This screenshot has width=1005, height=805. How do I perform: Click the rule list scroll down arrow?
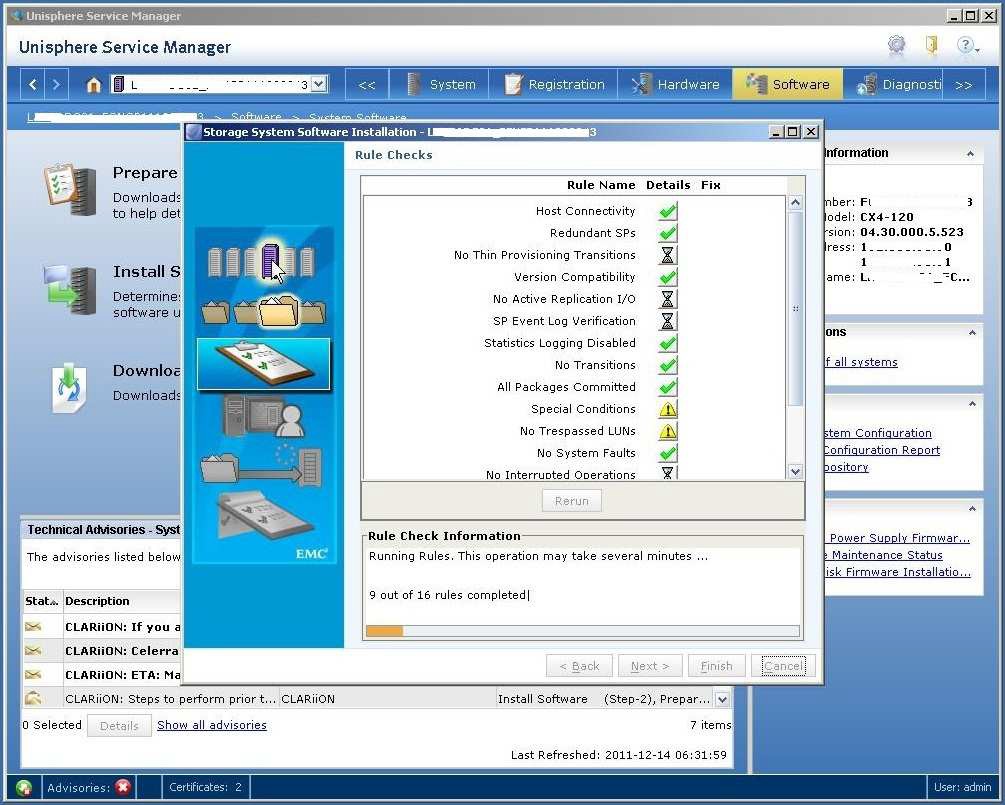[795, 472]
